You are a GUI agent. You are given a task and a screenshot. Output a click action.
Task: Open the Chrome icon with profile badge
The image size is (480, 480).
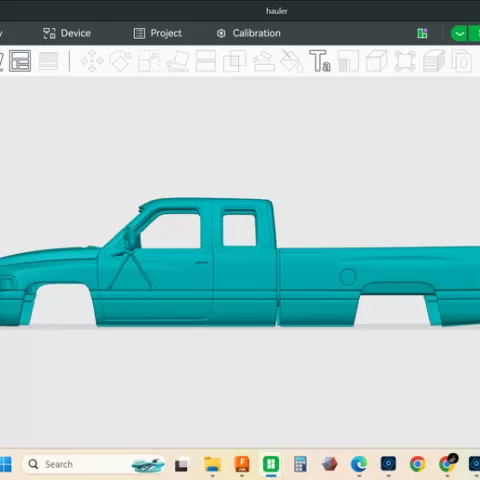(447, 464)
